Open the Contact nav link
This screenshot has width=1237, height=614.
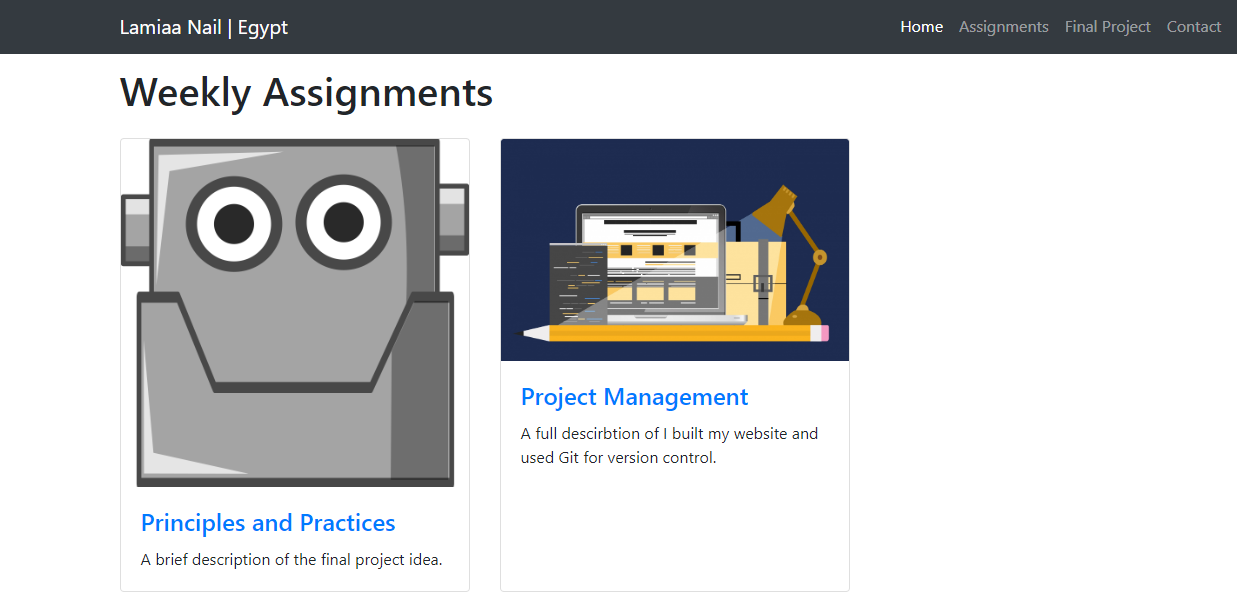pyautogui.click(x=1193, y=27)
